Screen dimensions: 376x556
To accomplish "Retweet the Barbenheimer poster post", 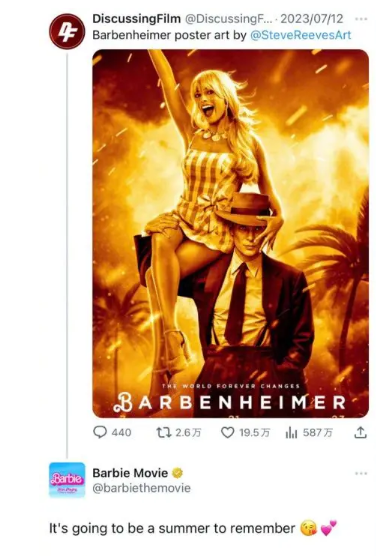I will (164, 432).
